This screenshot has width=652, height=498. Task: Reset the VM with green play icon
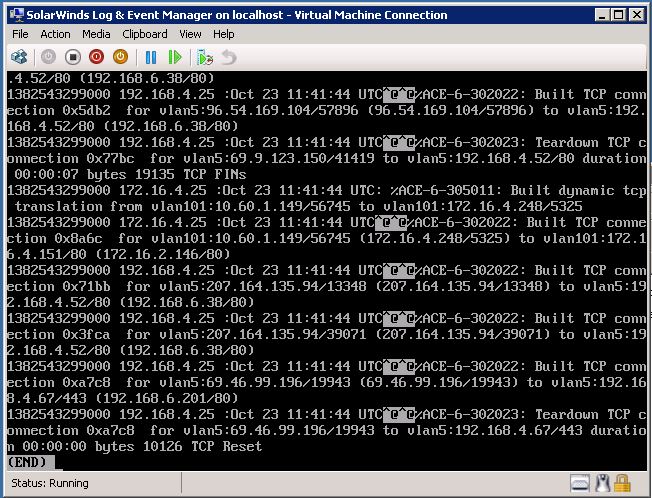pyautogui.click(x=175, y=57)
